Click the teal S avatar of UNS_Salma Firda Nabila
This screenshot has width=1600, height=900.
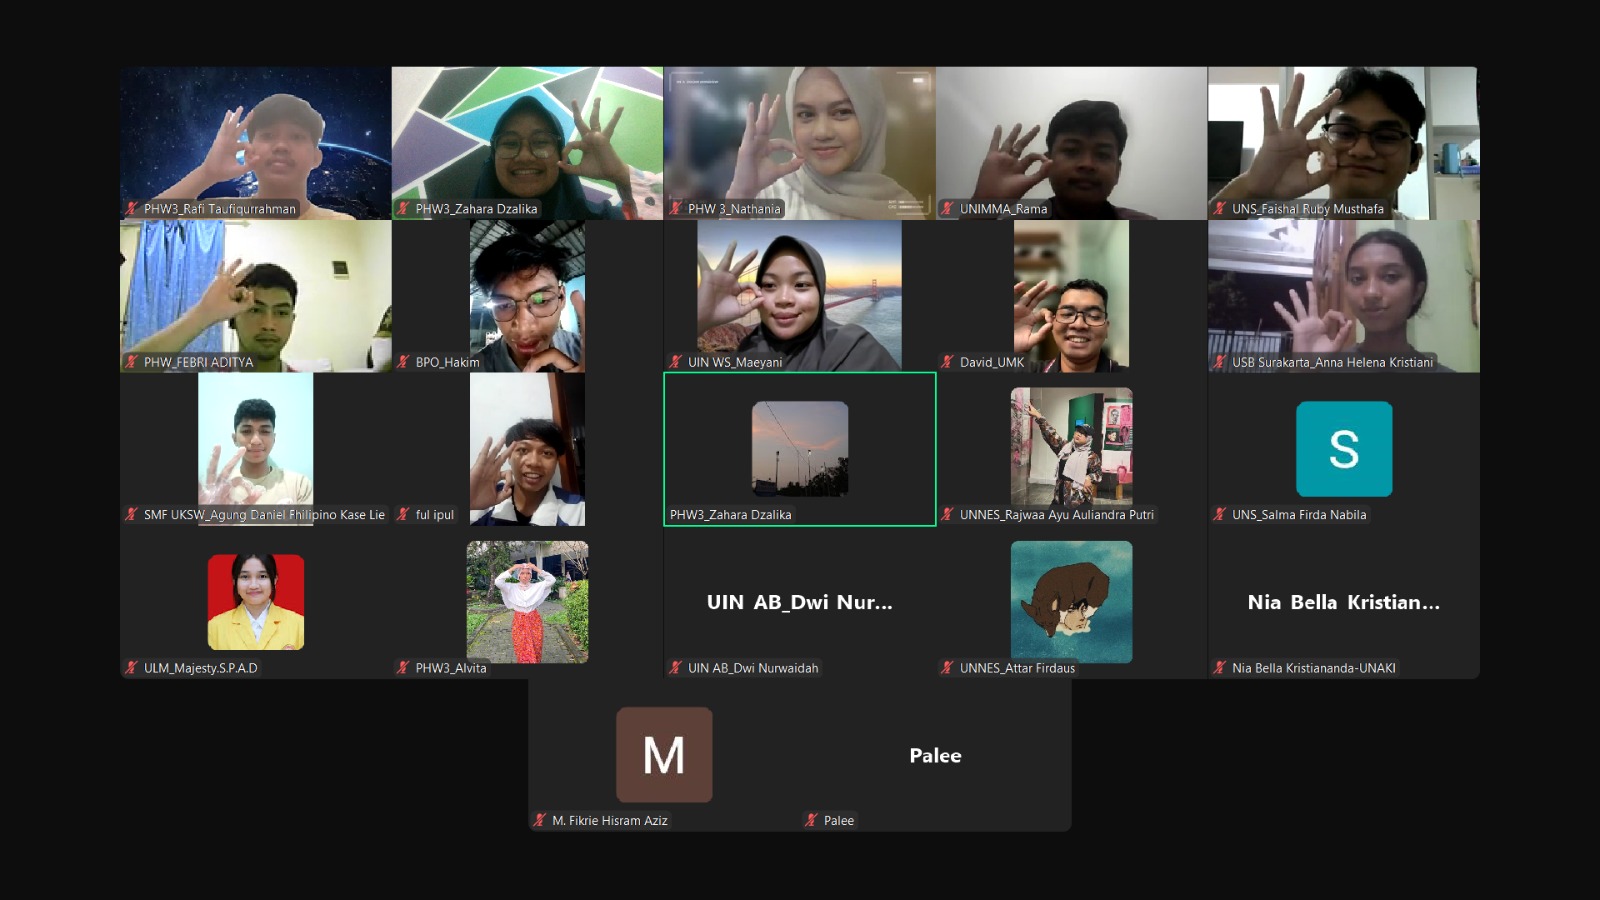tap(1344, 449)
